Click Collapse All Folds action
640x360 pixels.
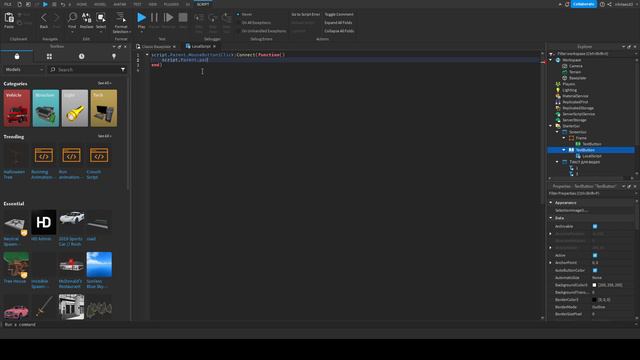339,31
